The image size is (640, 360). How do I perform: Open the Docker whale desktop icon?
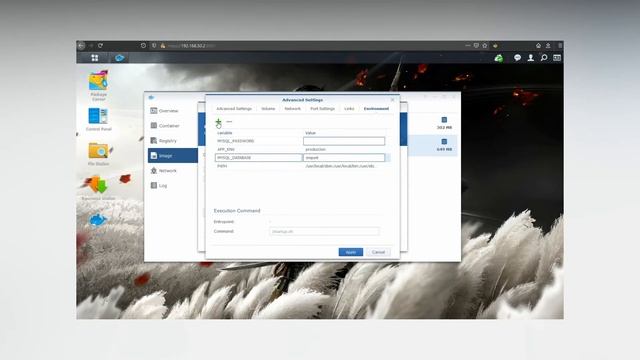(98, 220)
